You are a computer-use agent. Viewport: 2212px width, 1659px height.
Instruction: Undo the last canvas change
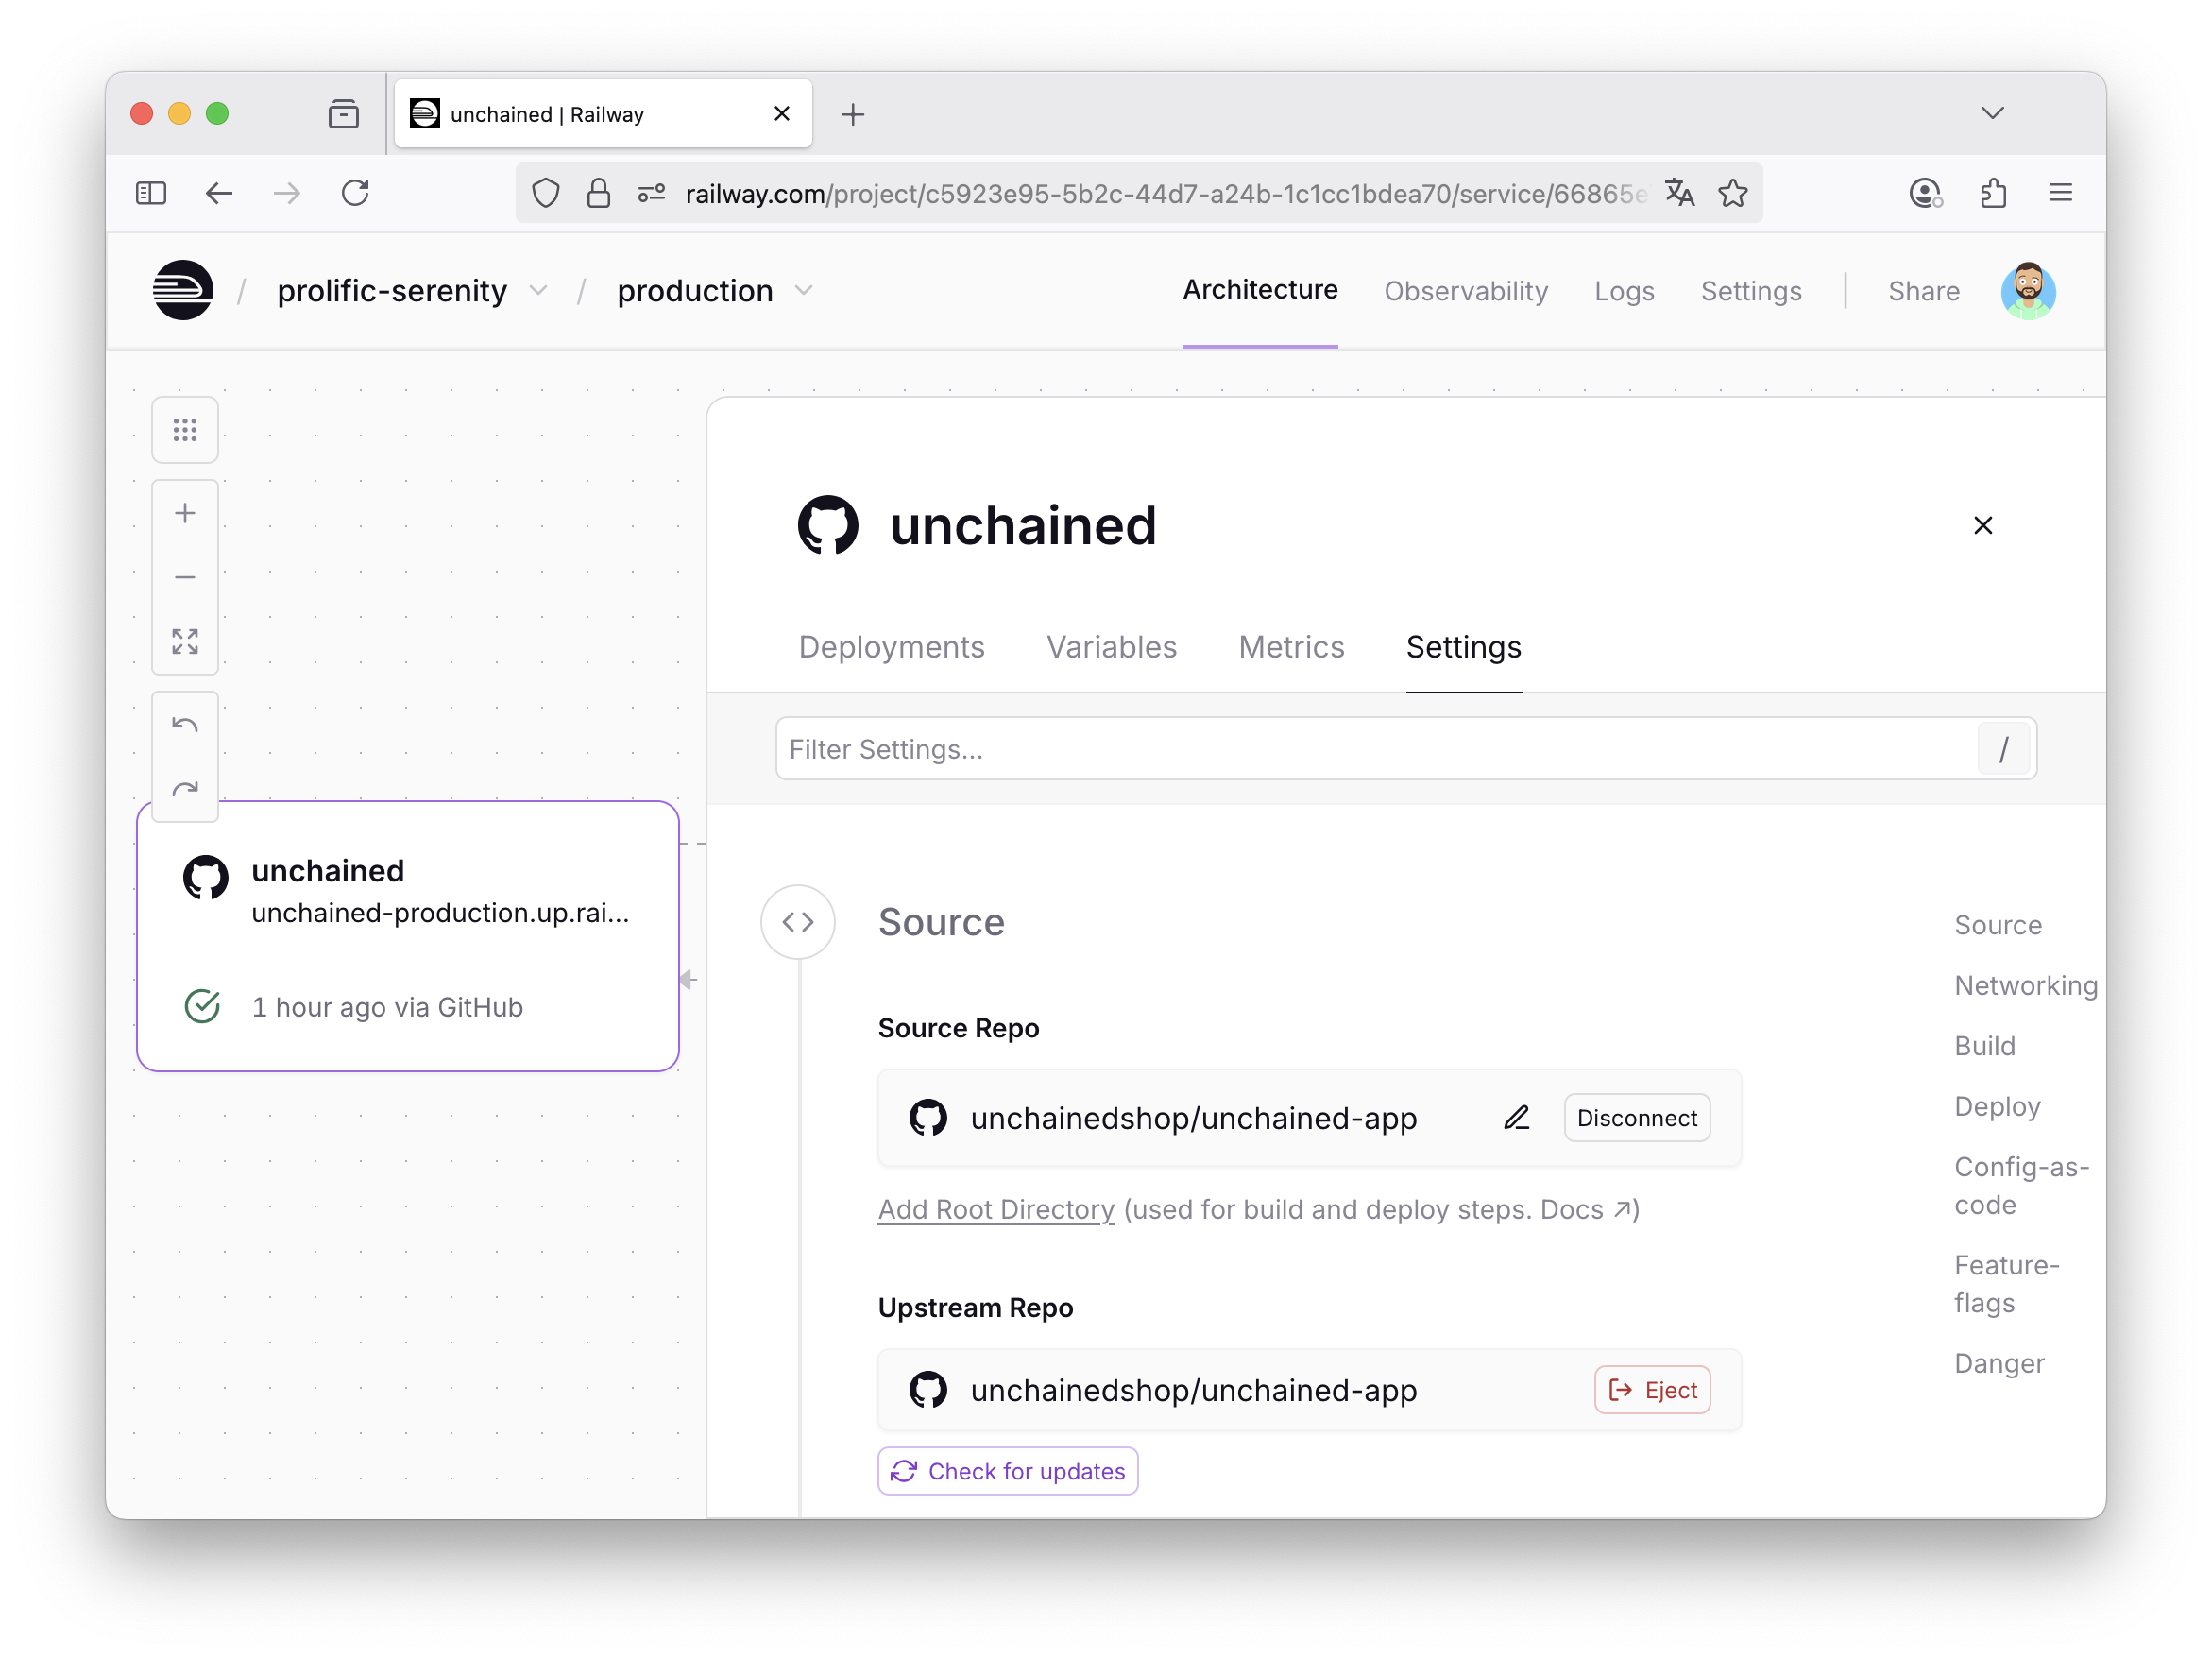tap(185, 725)
